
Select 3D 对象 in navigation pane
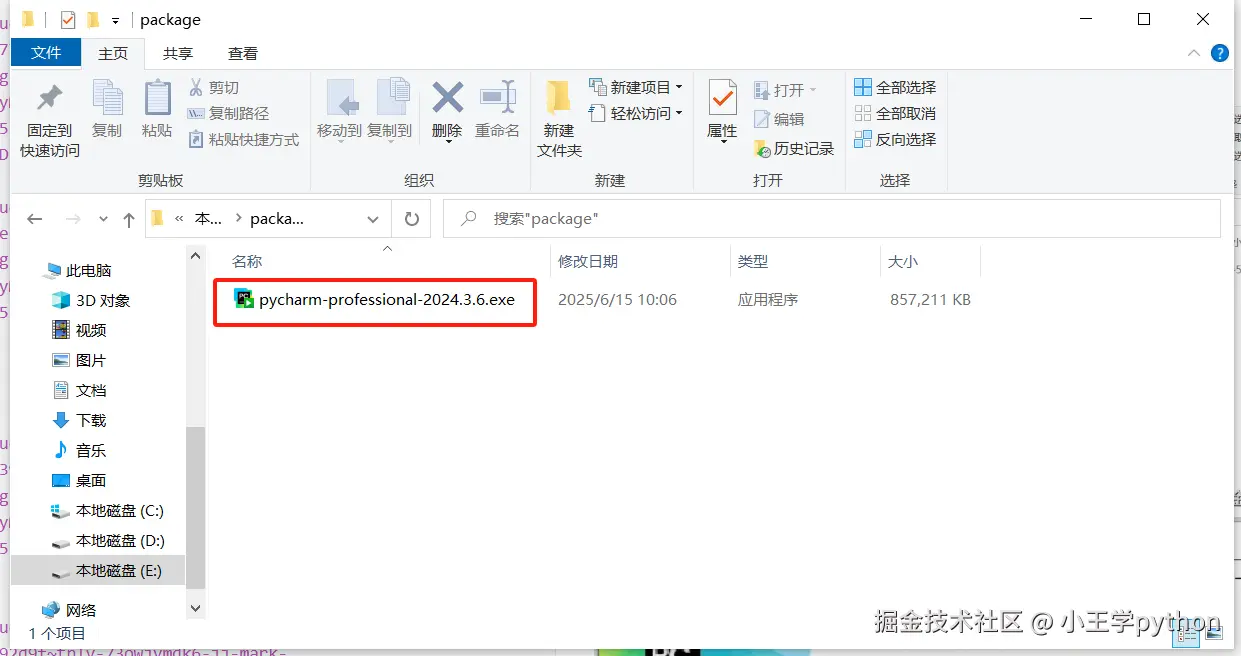(x=103, y=300)
